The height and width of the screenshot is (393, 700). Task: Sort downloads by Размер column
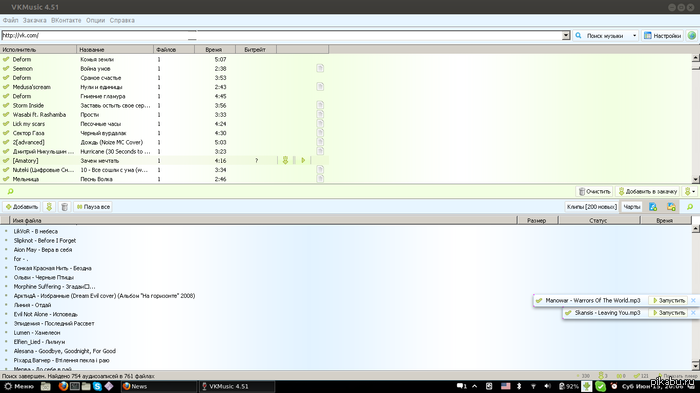537,220
